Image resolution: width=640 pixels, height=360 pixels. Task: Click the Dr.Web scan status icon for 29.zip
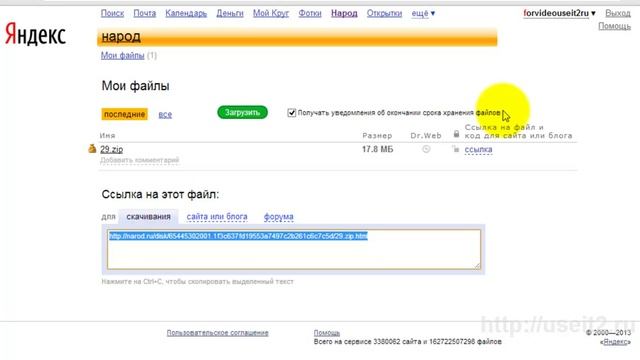tap(426, 149)
